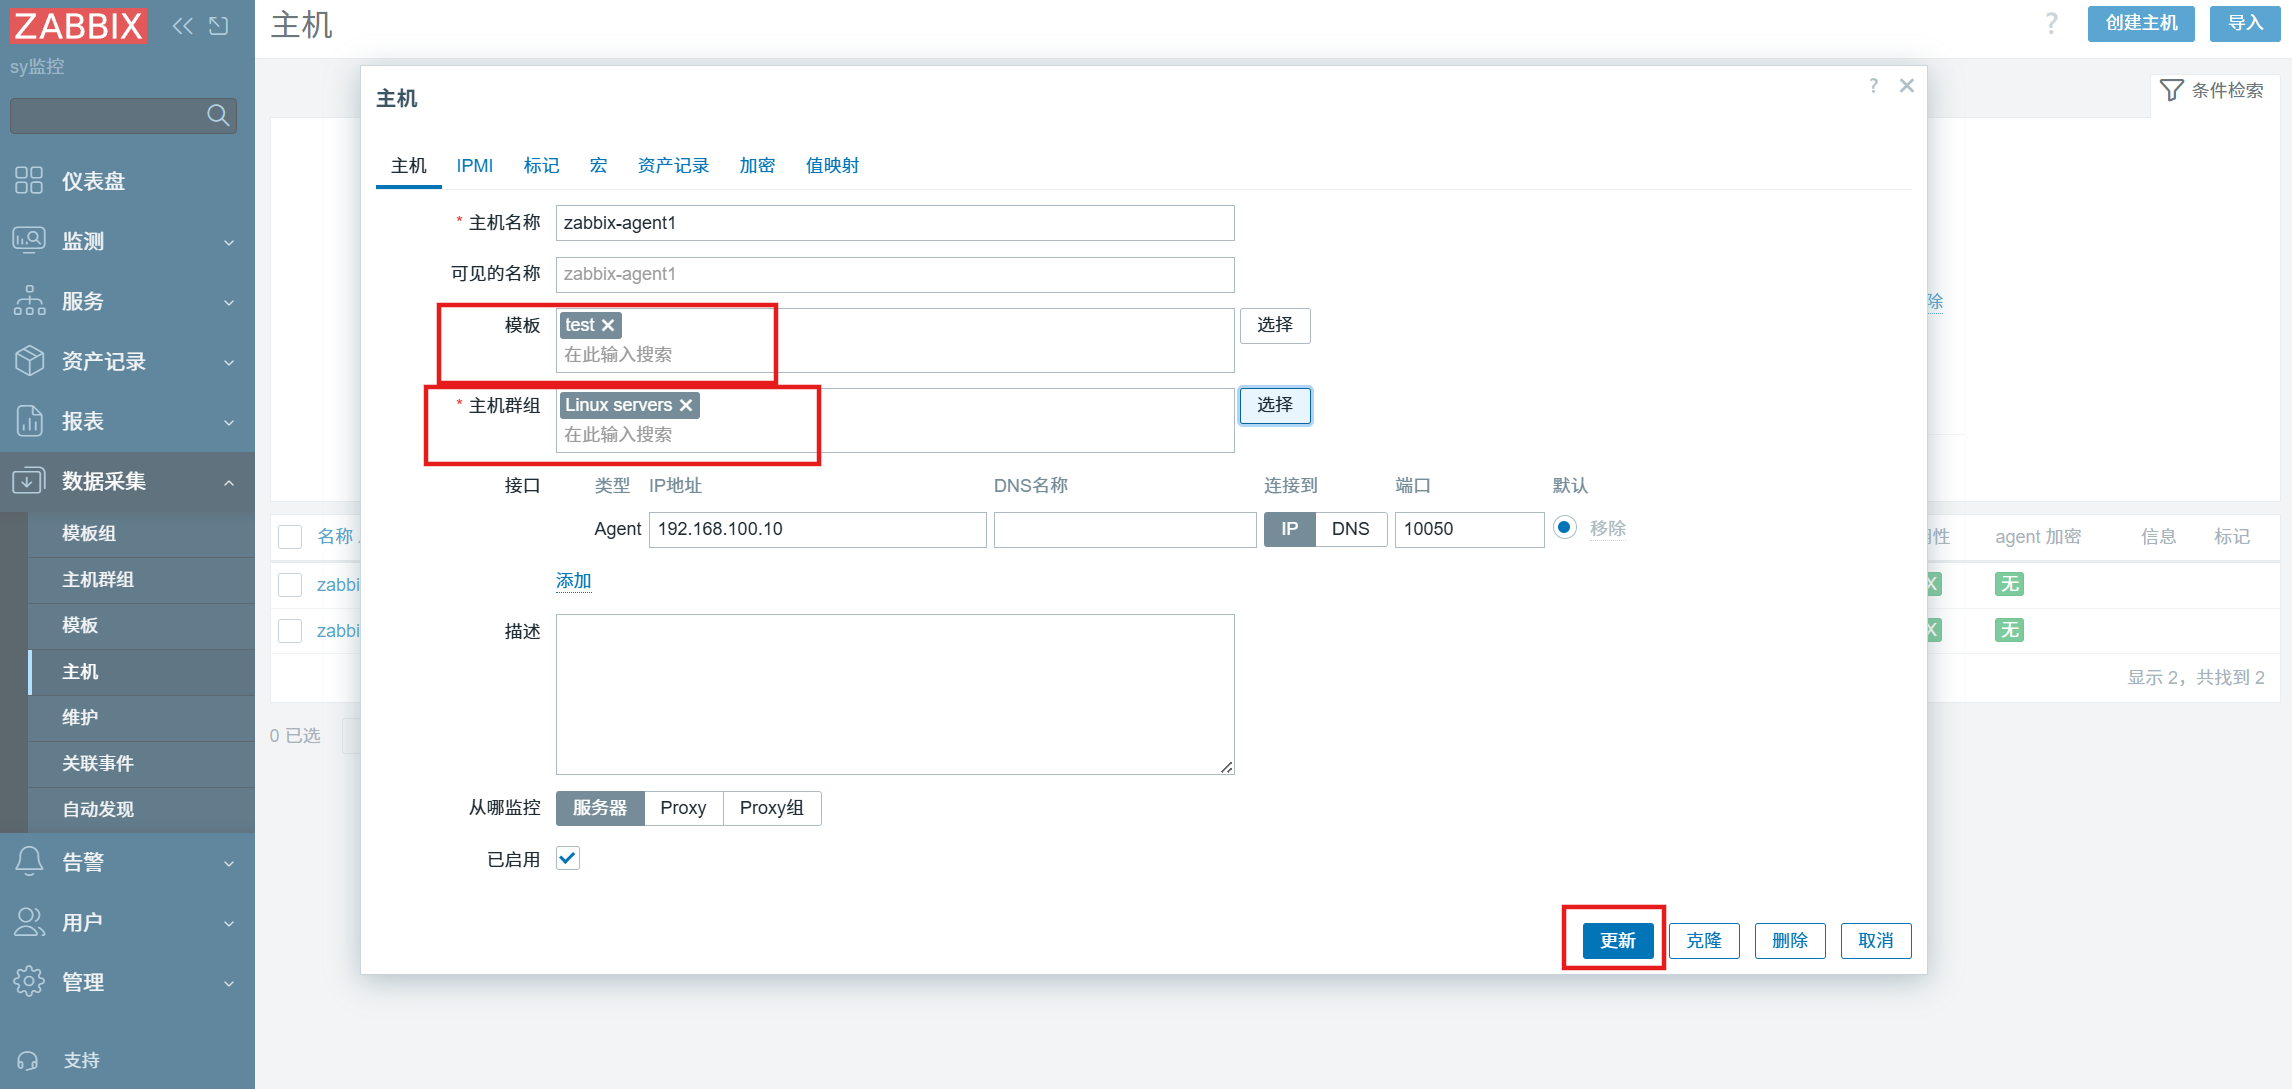
Task: Remove the test template tag
Action: coord(608,325)
